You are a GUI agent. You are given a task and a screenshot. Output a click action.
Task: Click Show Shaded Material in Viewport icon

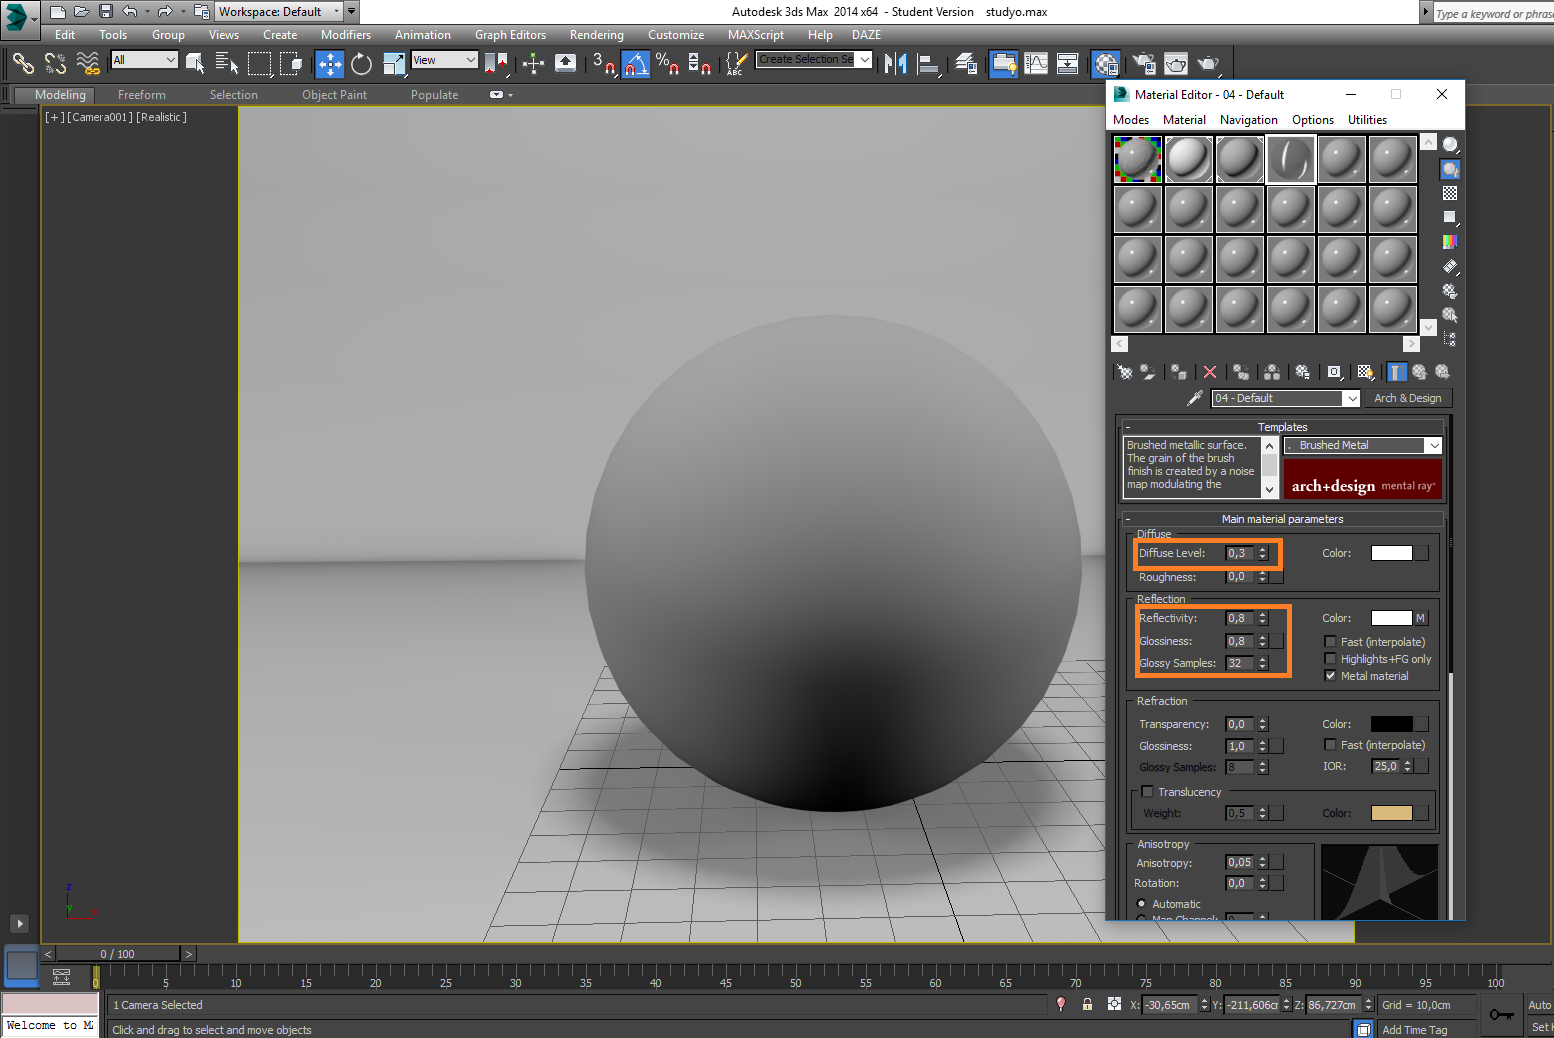tap(1366, 372)
